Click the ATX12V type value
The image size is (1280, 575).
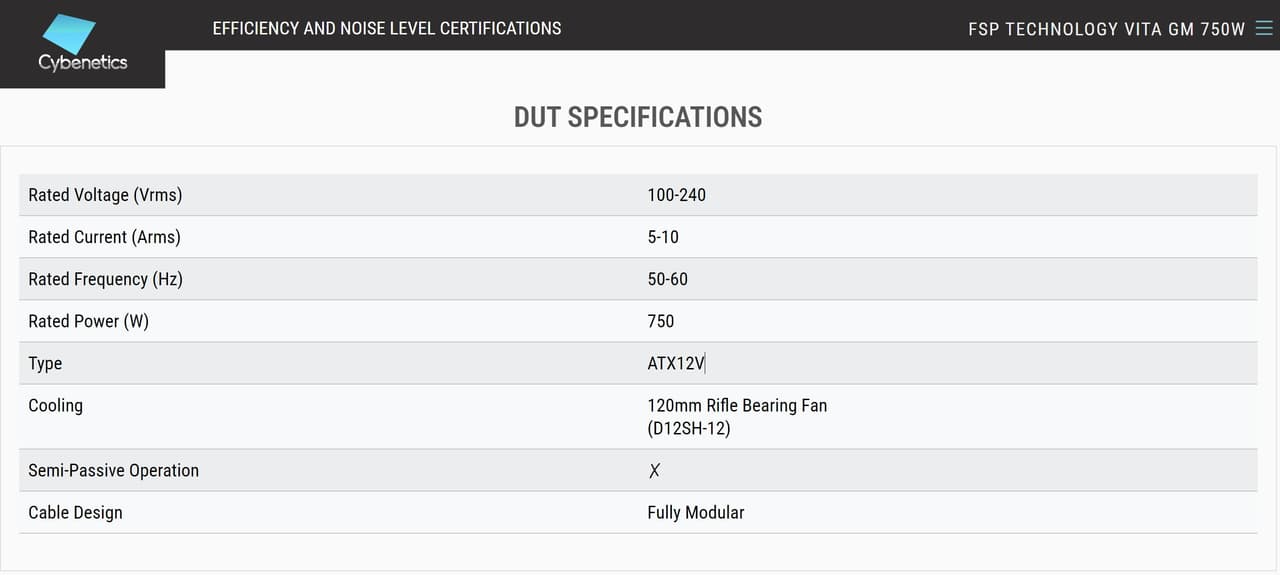[x=676, y=363]
